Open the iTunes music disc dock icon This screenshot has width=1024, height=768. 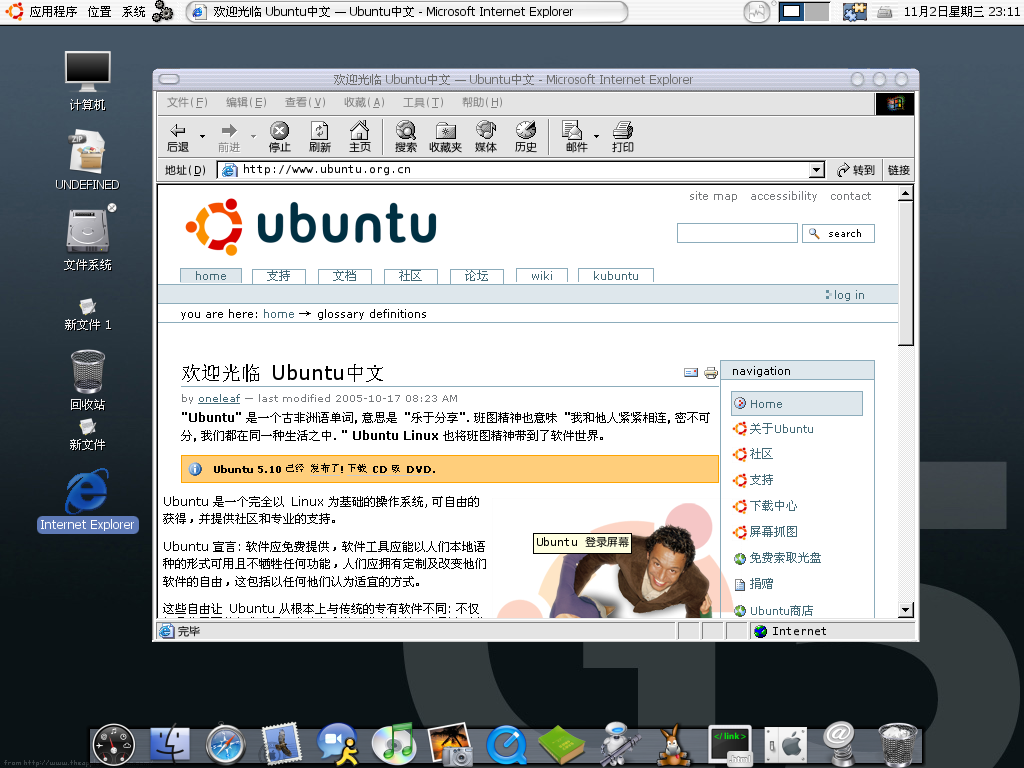(393, 743)
